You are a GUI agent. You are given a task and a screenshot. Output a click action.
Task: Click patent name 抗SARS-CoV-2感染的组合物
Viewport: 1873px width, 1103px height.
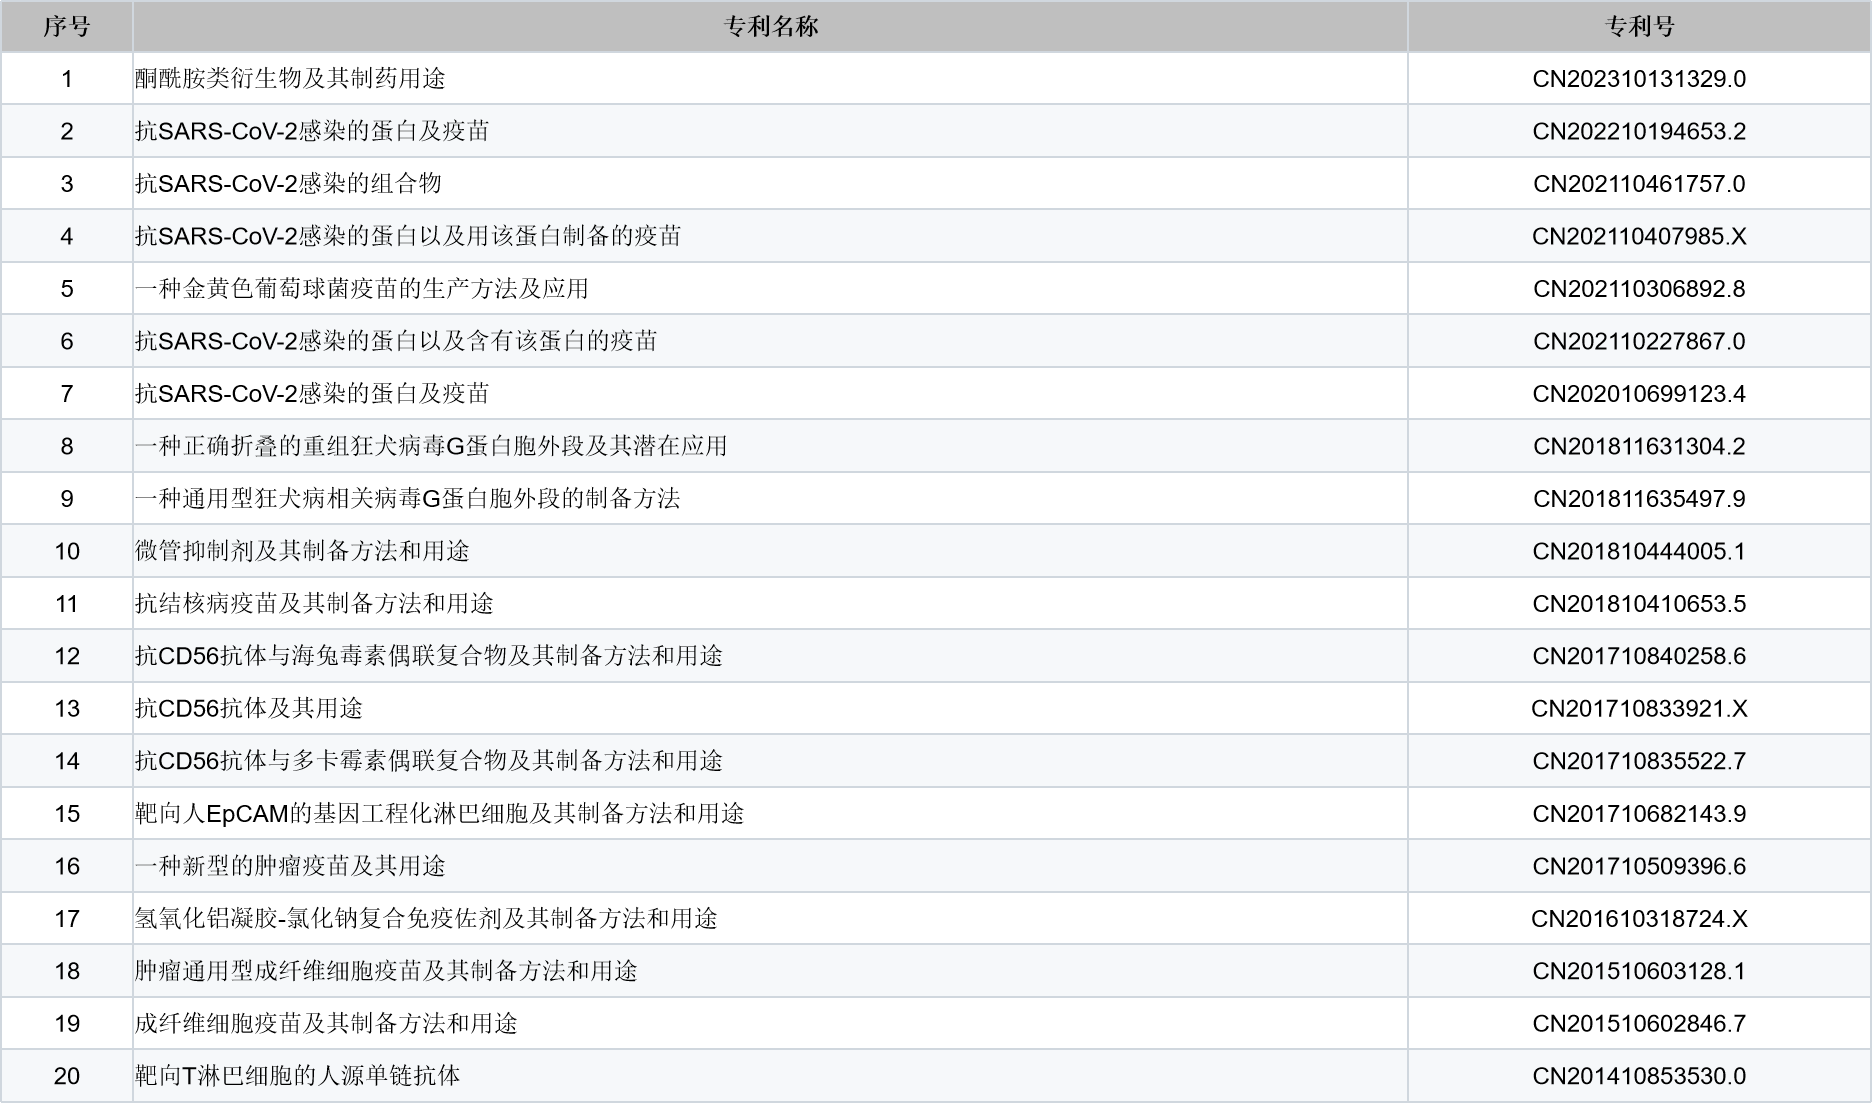(x=288, y=184)
